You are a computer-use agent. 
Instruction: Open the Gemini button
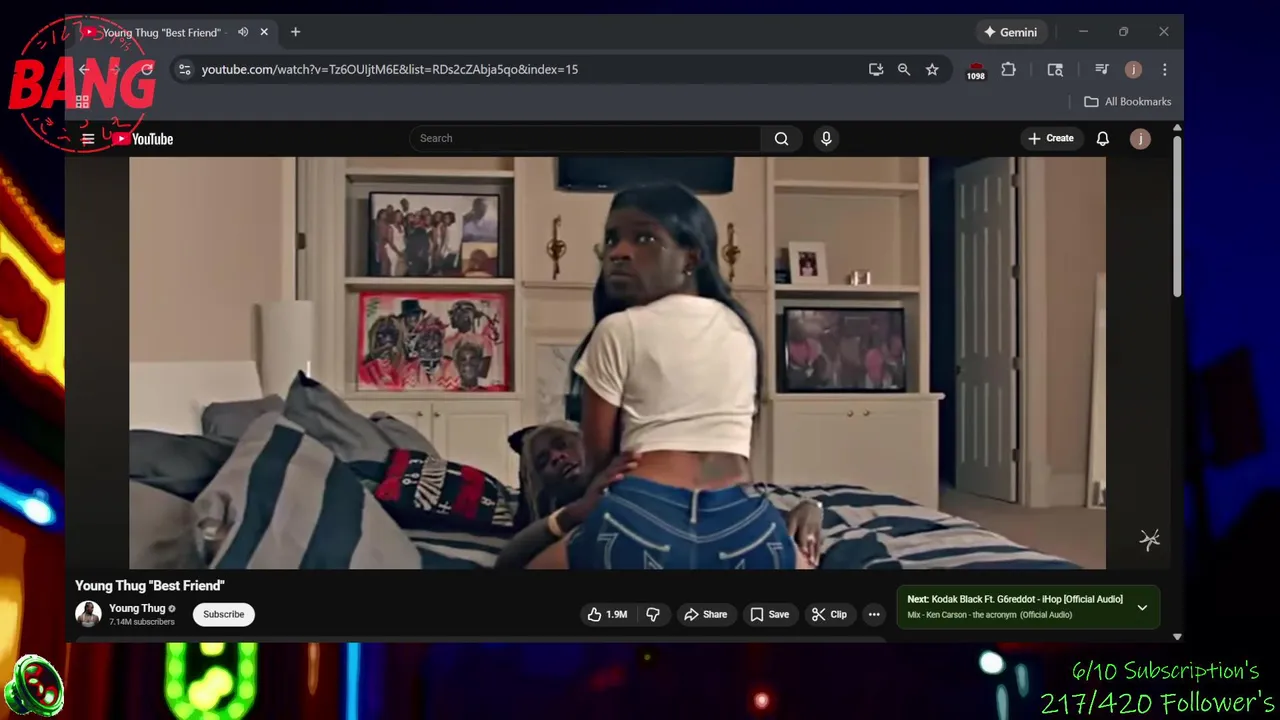[x=1010, y=32]
